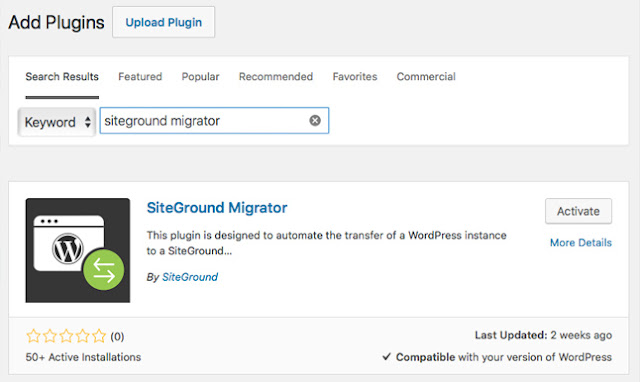Viewport: 640px width, 382px height.
Task: Select the Search Results tab
Action: [62, 77]
